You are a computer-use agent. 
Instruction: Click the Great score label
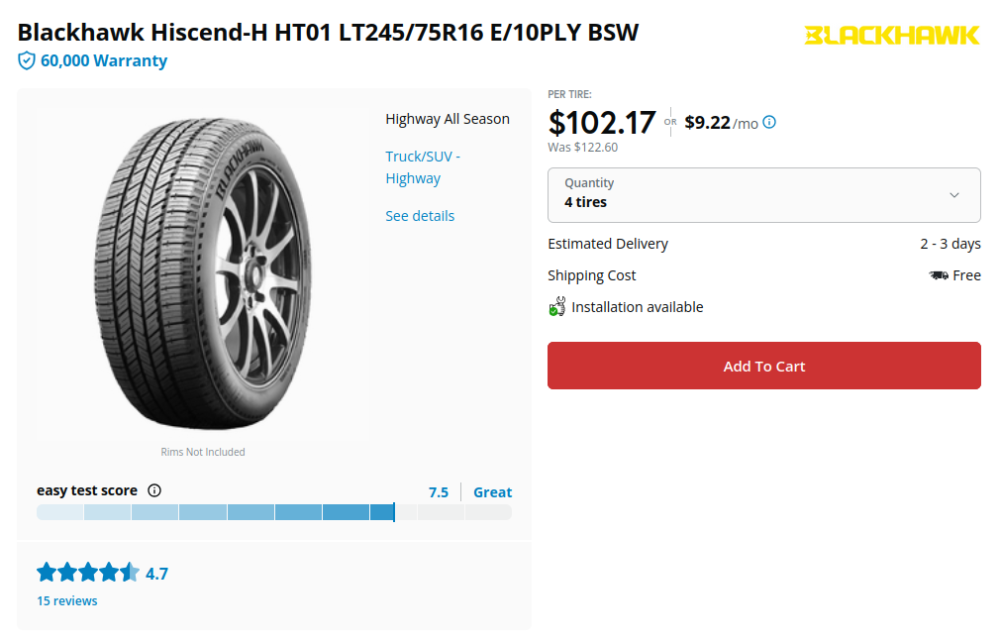coord(492,492)
